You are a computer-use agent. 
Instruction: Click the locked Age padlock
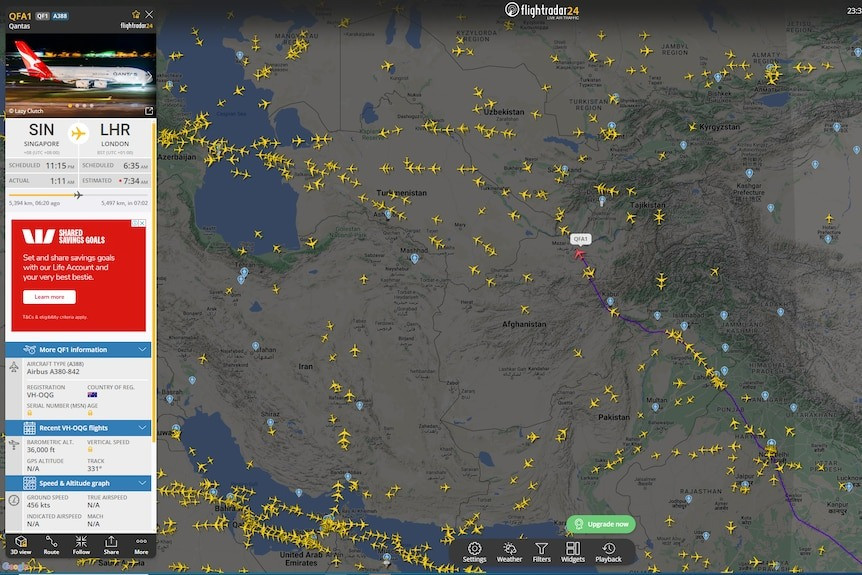(x=90, y=412)
